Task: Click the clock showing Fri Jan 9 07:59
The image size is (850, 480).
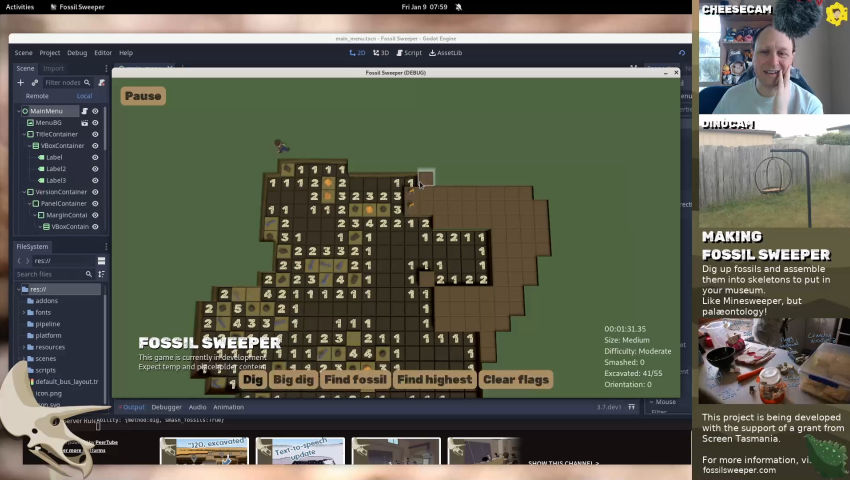Action: 424,7
